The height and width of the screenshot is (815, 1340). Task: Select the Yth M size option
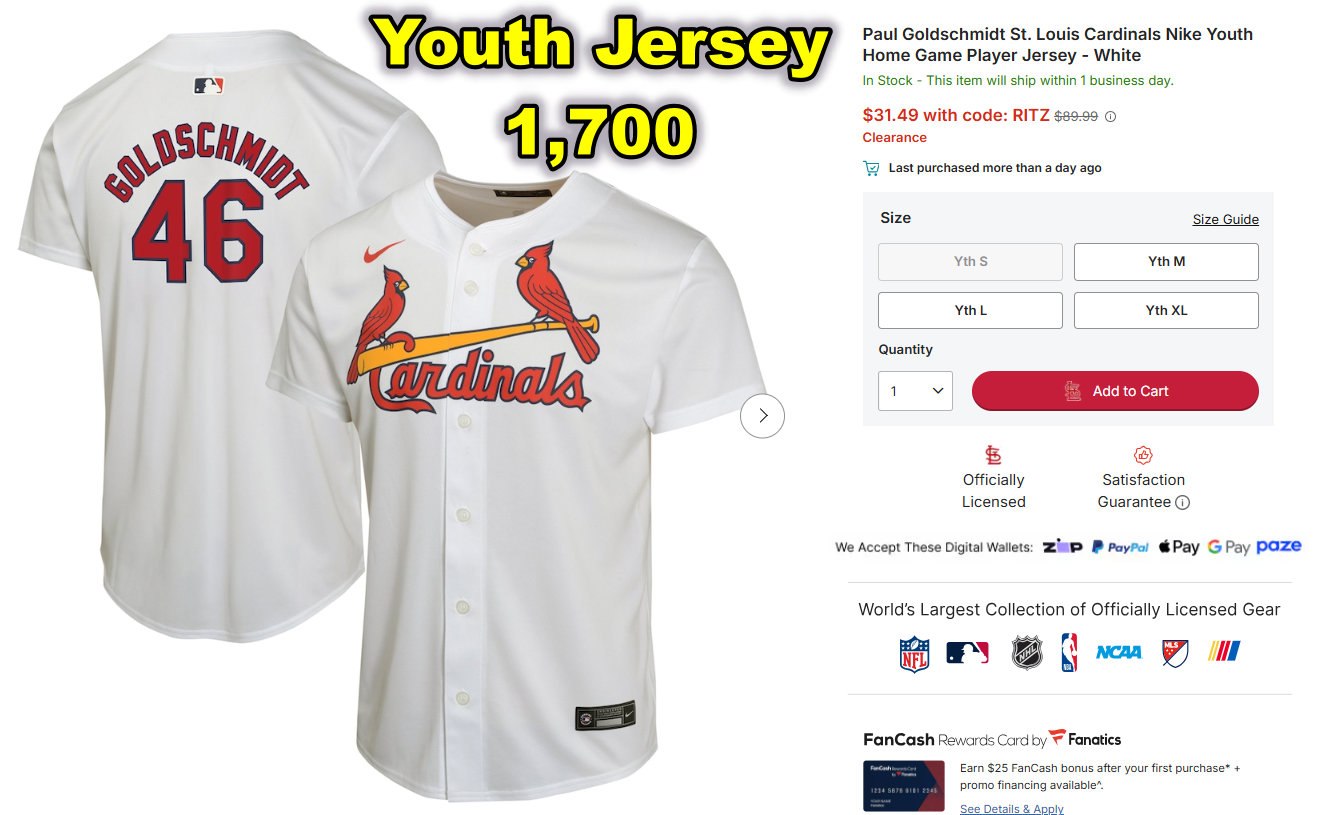point(1166,262)
